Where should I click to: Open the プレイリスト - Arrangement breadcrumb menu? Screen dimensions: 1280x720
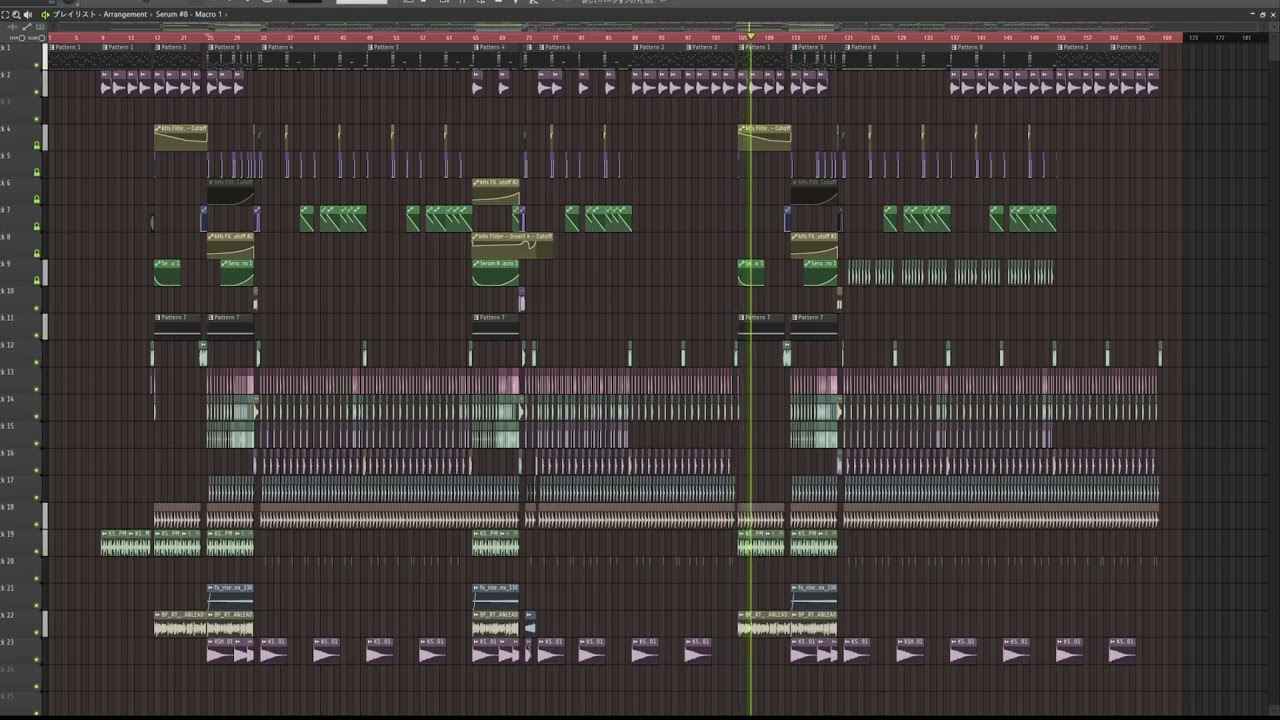pos(100,15)
